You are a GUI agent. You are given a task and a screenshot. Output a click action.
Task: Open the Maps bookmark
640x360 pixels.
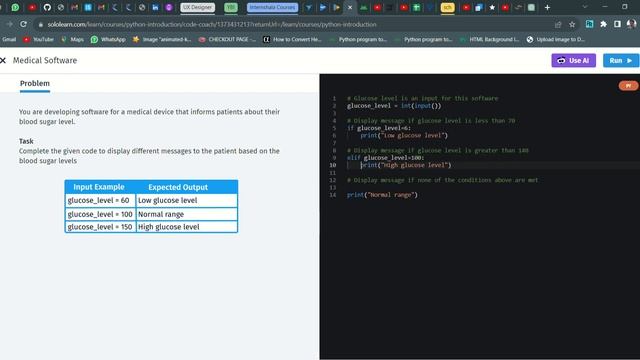coord(72,40)
